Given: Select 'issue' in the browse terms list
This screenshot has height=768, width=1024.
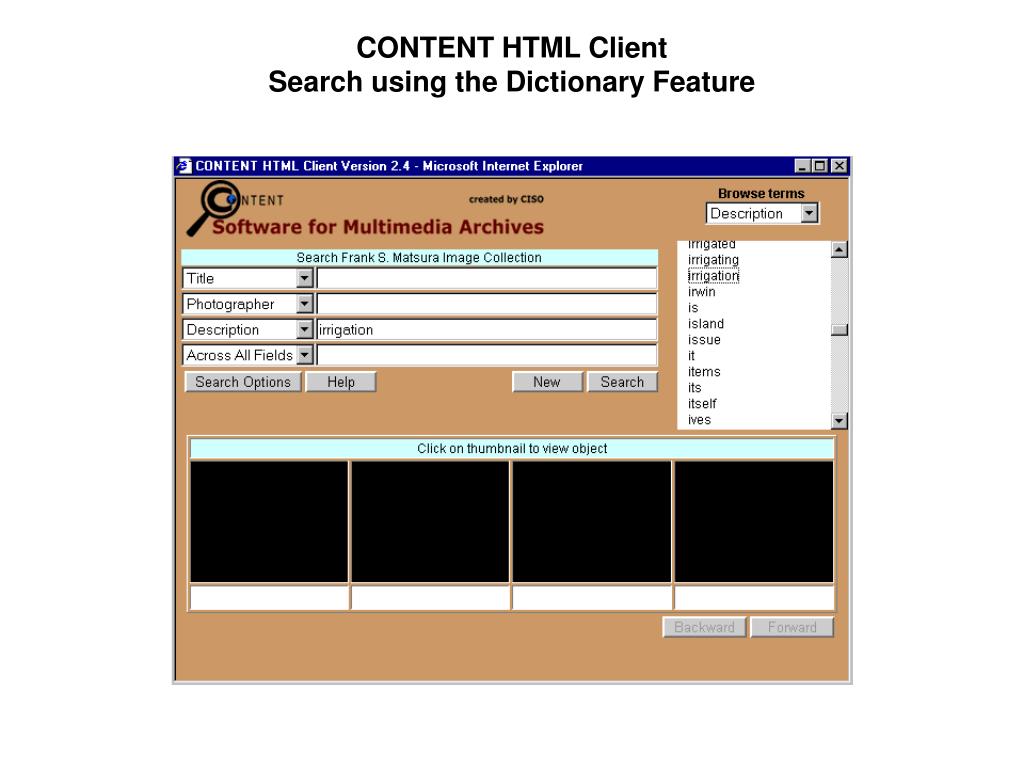Looking at the screenshot, I should [x=704, y=340].
